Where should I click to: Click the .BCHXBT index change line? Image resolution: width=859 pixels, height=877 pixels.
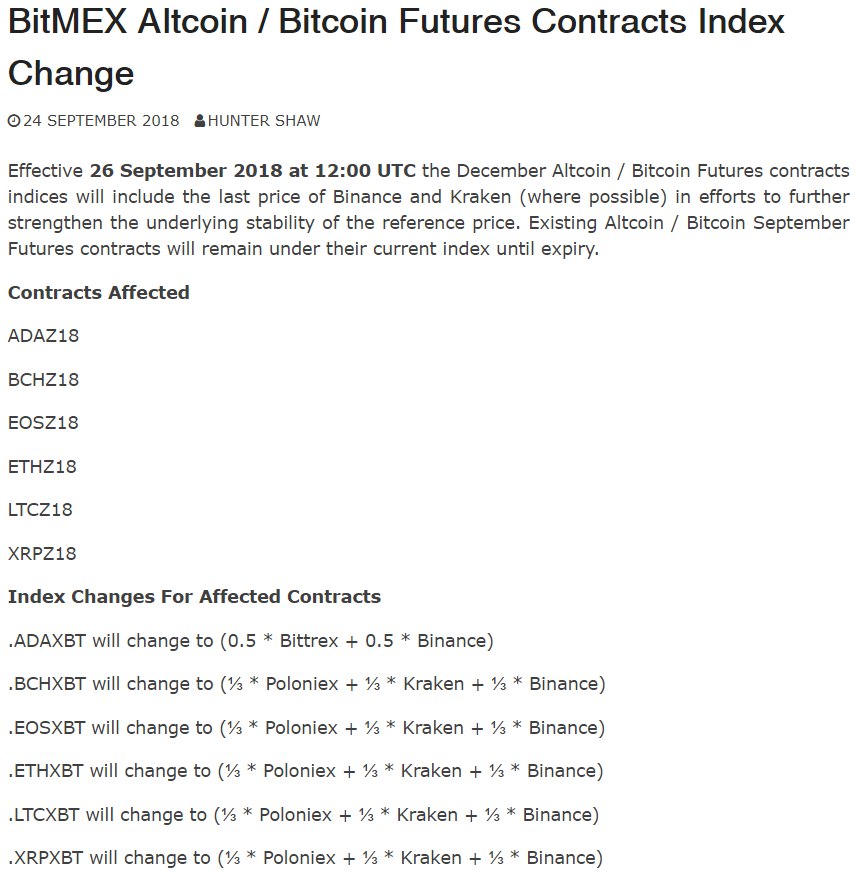[306, 685]
